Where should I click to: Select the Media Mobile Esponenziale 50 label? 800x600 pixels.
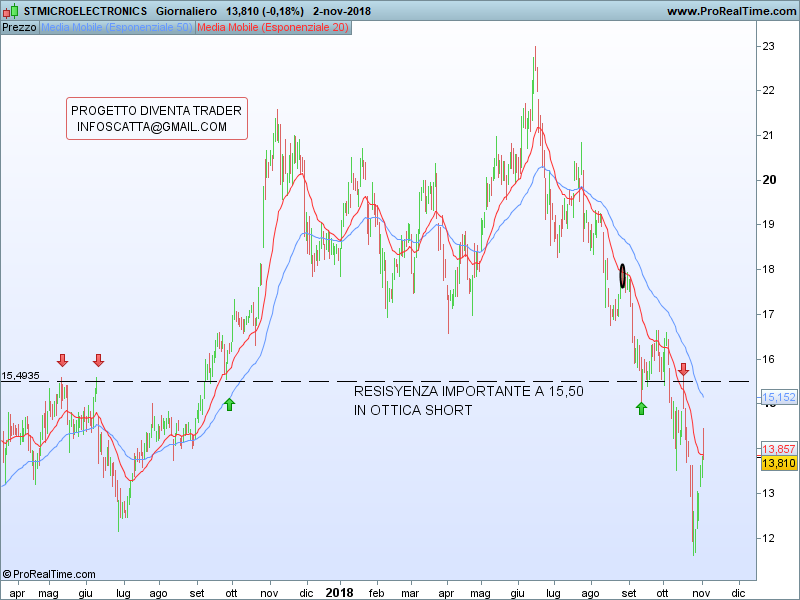click(117, 27)
